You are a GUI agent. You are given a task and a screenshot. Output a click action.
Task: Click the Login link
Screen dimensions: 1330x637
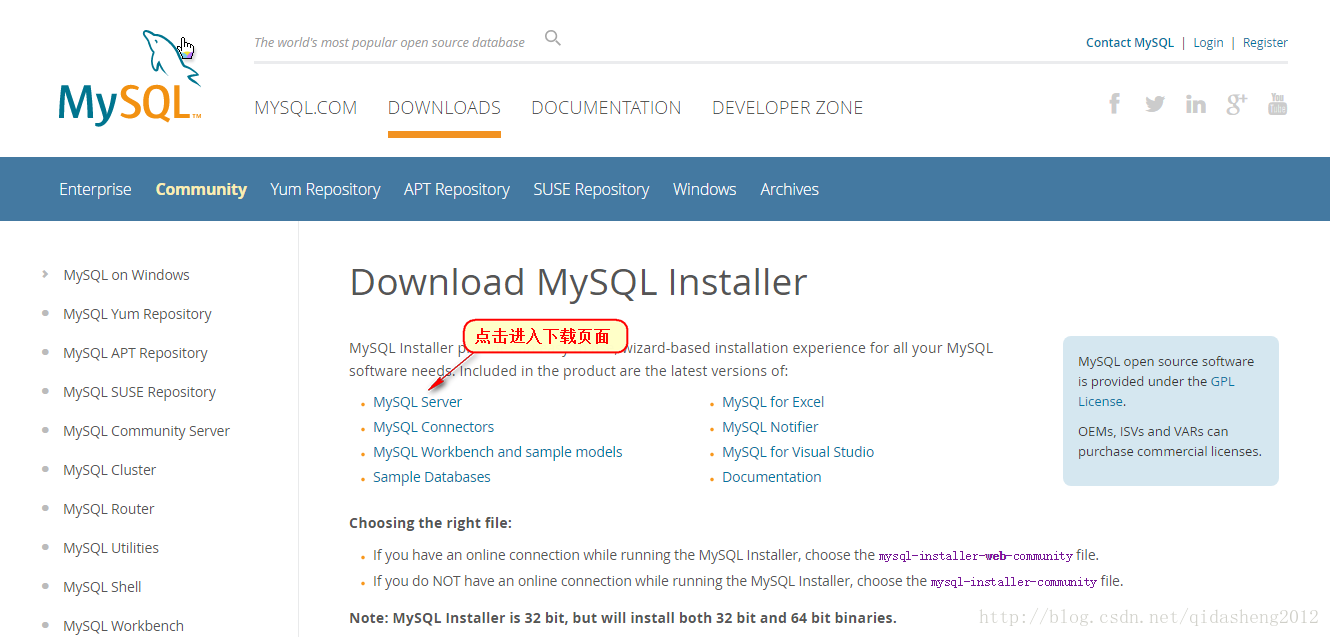1208,43
